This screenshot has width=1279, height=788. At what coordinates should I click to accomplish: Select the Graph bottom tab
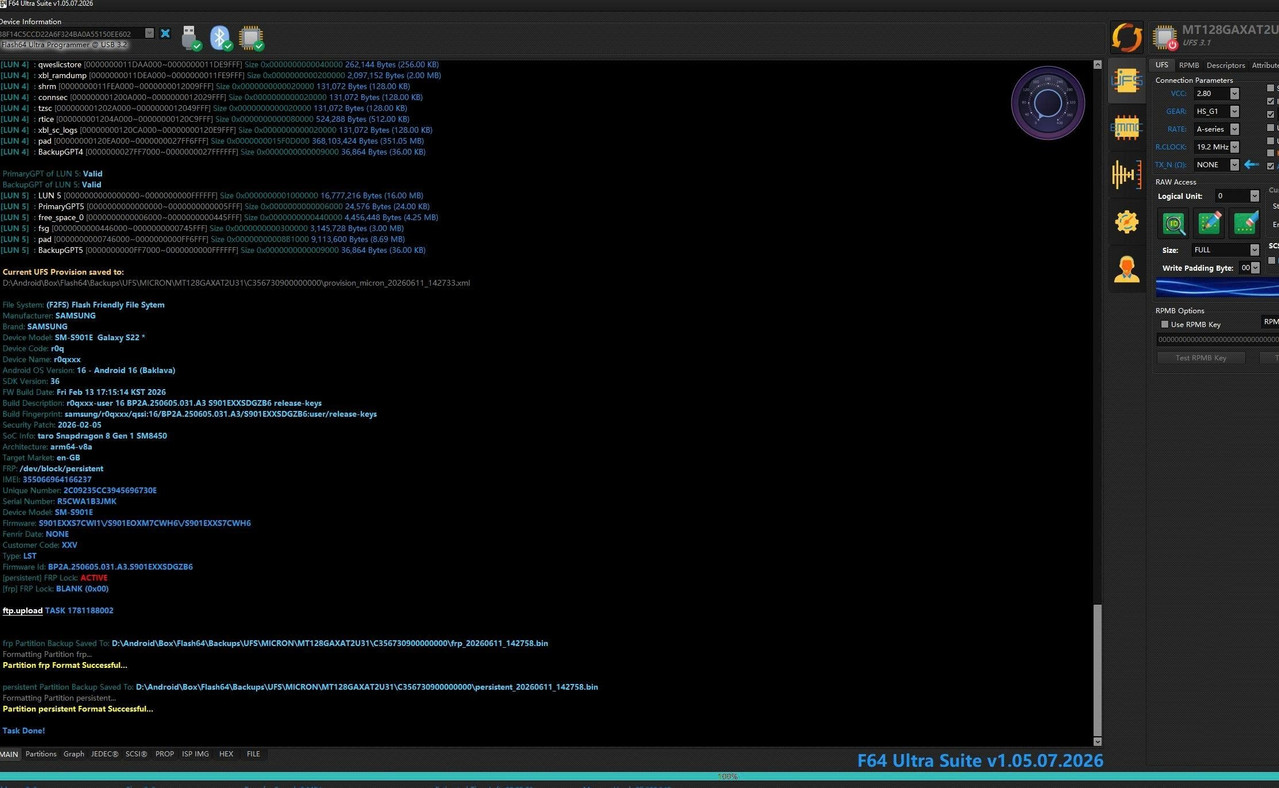tap(74, 754)
